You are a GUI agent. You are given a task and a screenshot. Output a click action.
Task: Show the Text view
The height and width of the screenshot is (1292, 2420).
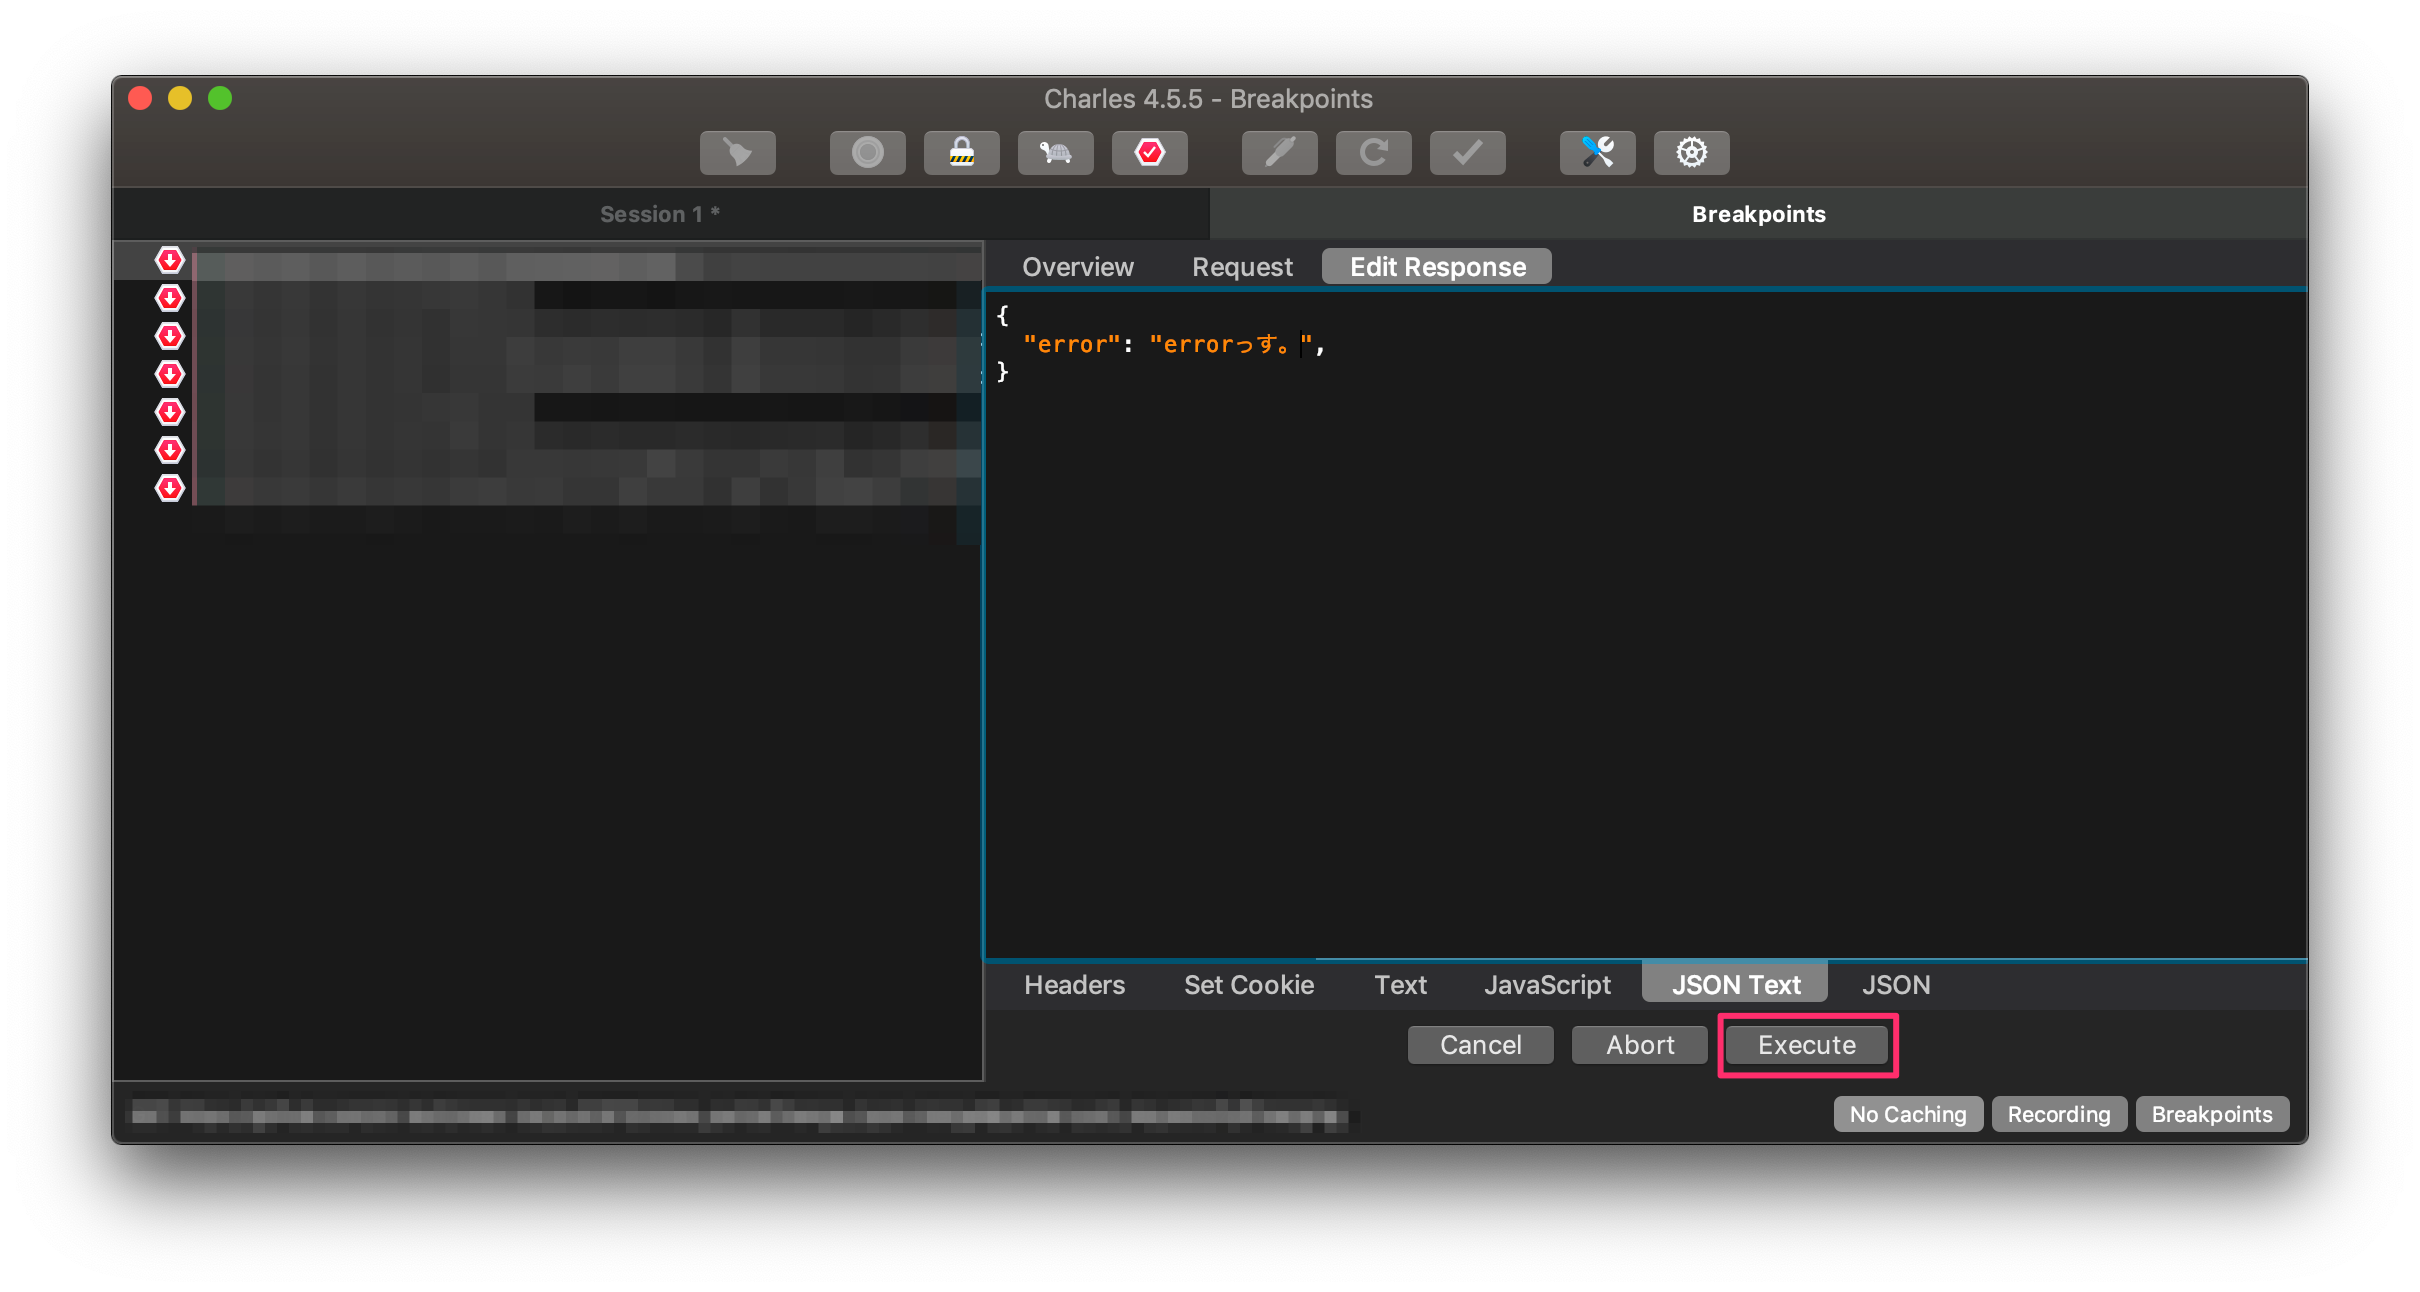click(1400, 985)
